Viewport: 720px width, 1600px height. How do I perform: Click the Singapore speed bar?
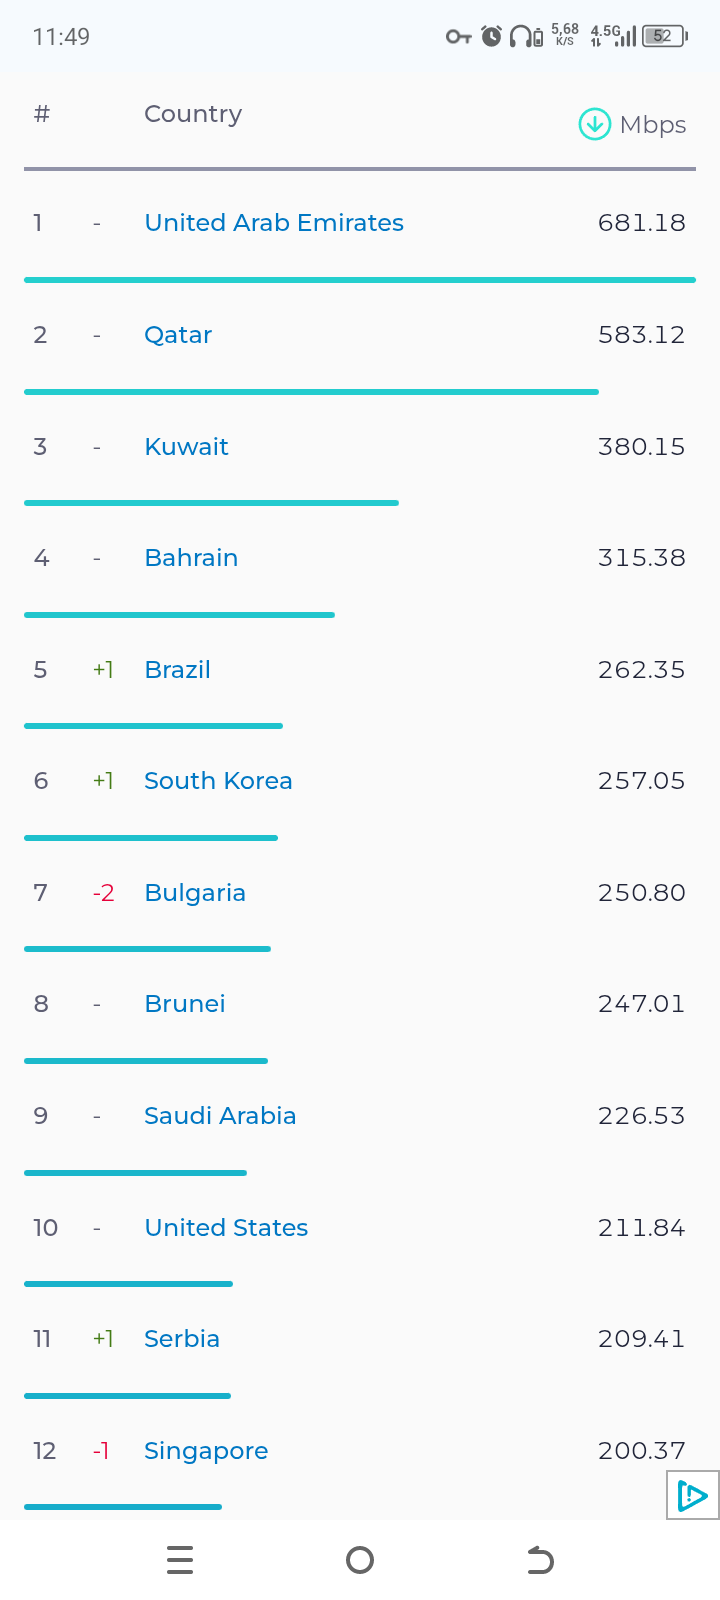point(123,1506)
